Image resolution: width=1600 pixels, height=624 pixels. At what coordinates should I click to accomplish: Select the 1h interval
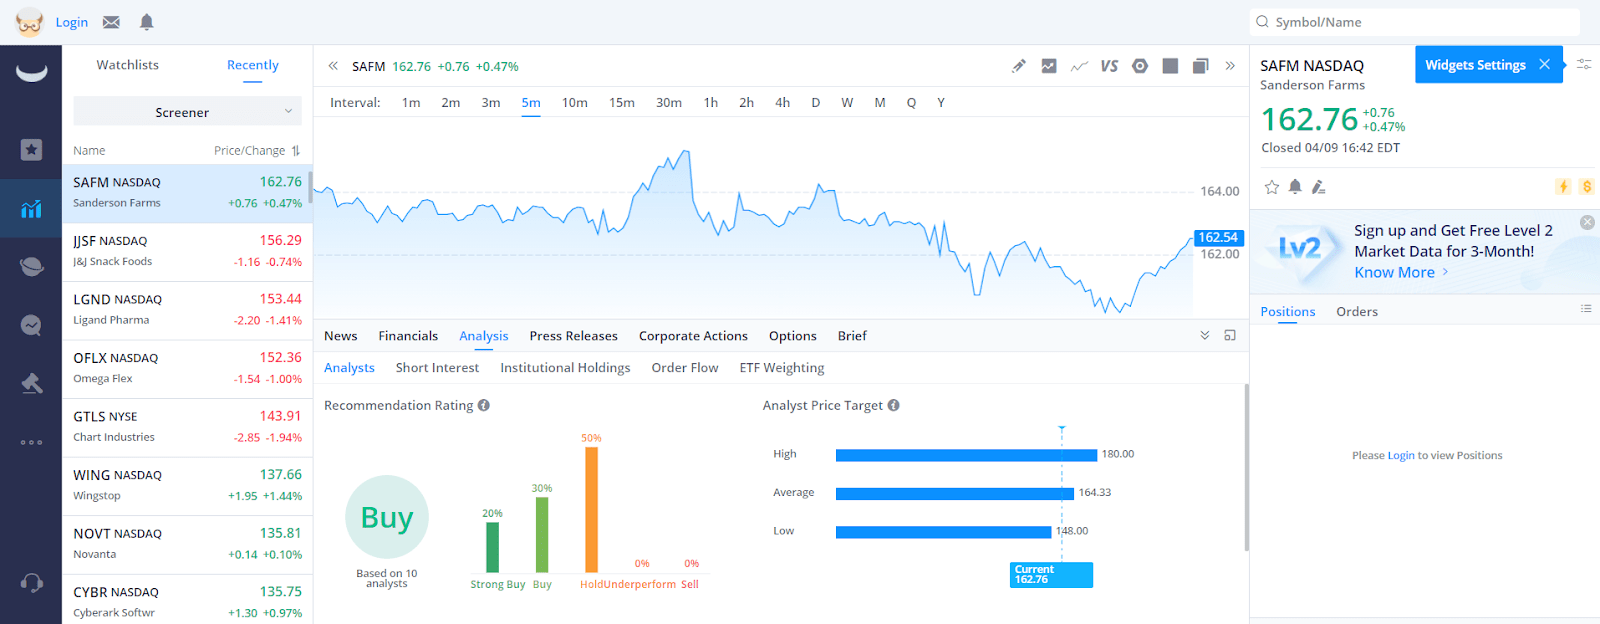711,103
